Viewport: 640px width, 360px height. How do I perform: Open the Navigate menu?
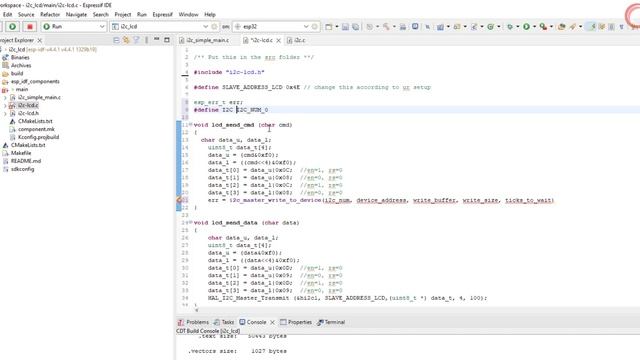click(76, 14)
